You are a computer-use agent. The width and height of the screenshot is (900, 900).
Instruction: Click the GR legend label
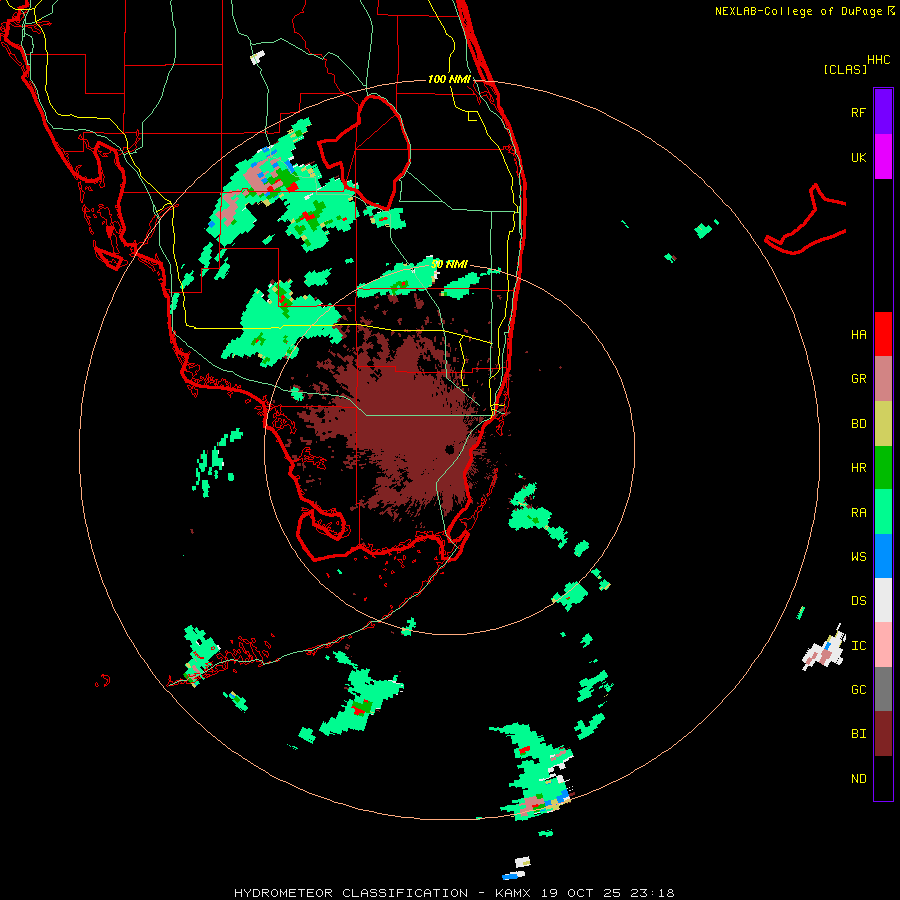(x=858, y=379)
